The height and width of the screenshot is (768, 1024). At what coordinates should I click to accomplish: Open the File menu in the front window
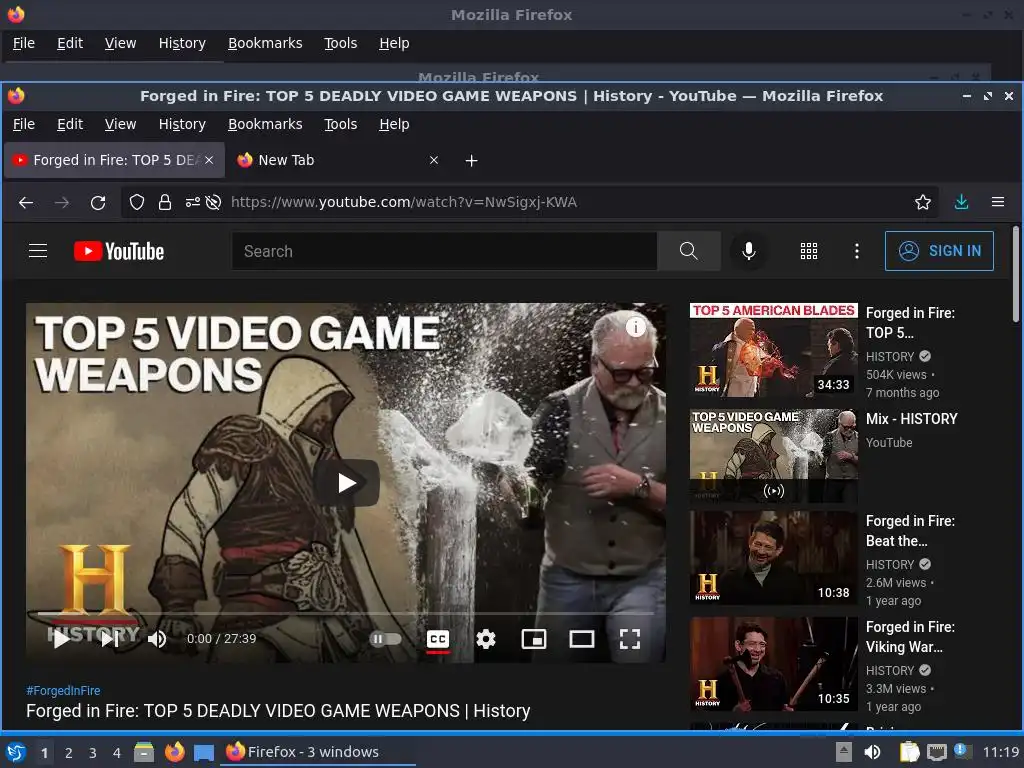pos(24,124)
